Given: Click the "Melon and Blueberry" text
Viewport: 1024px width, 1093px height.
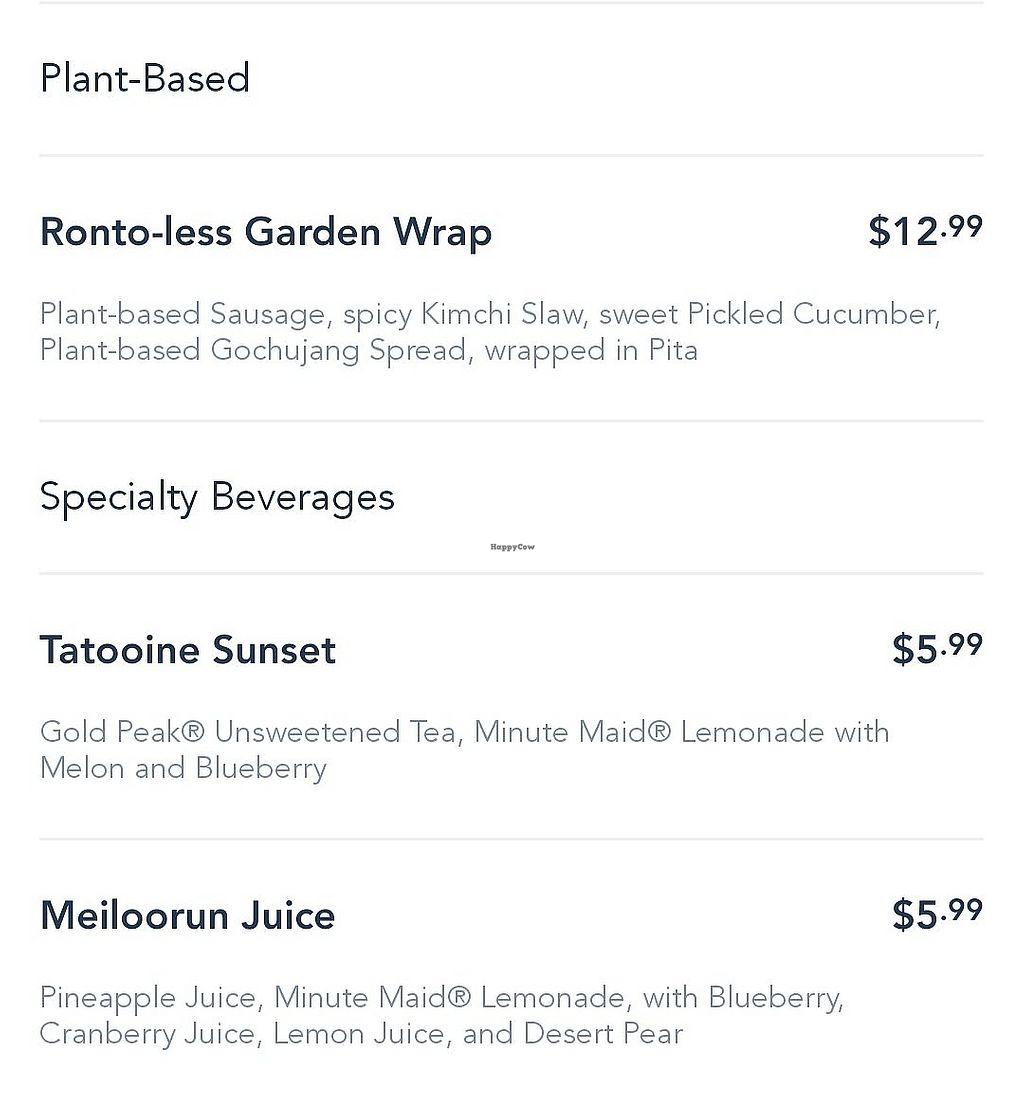Looking at the screenshot, I should pyautogui.click(x=183, y=769).
